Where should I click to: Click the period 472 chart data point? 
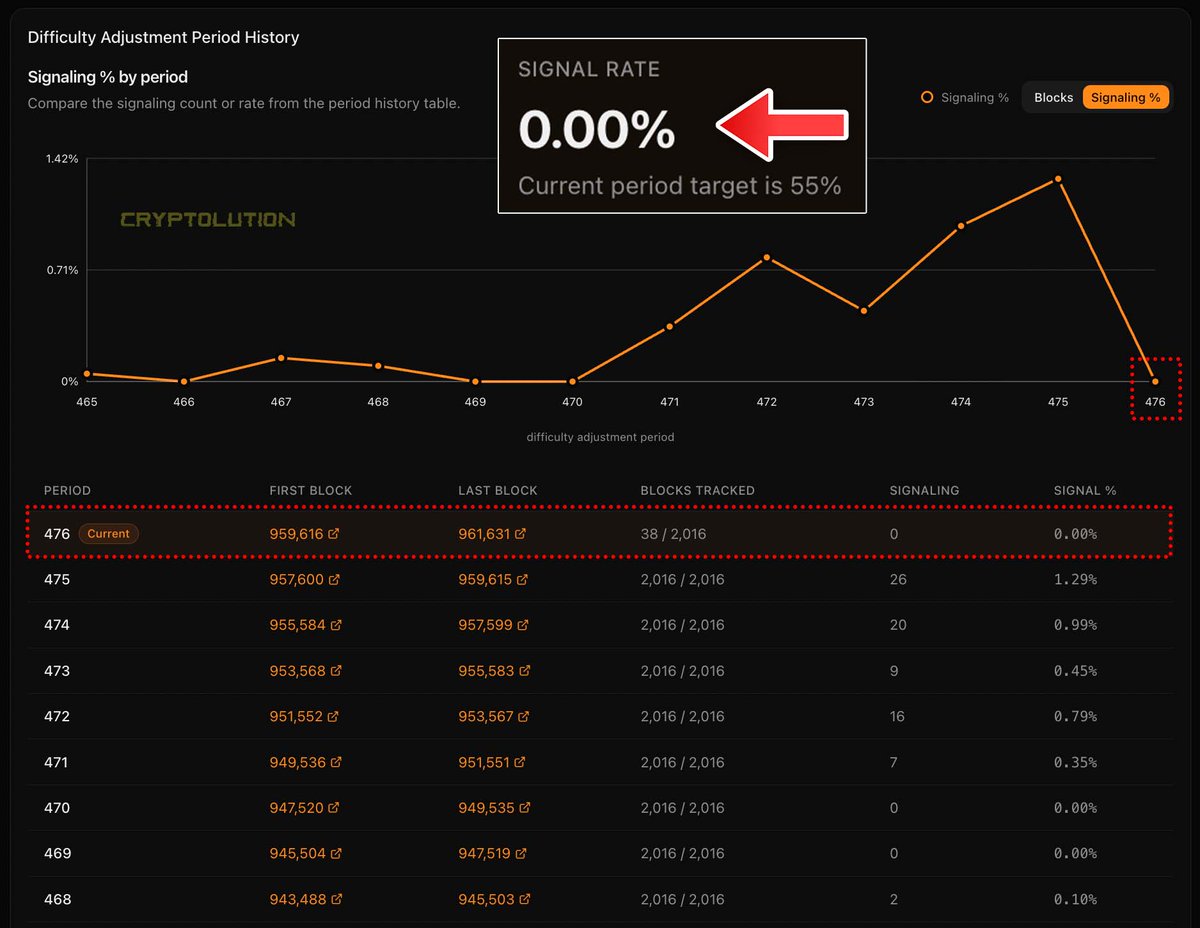click(767, 258)
